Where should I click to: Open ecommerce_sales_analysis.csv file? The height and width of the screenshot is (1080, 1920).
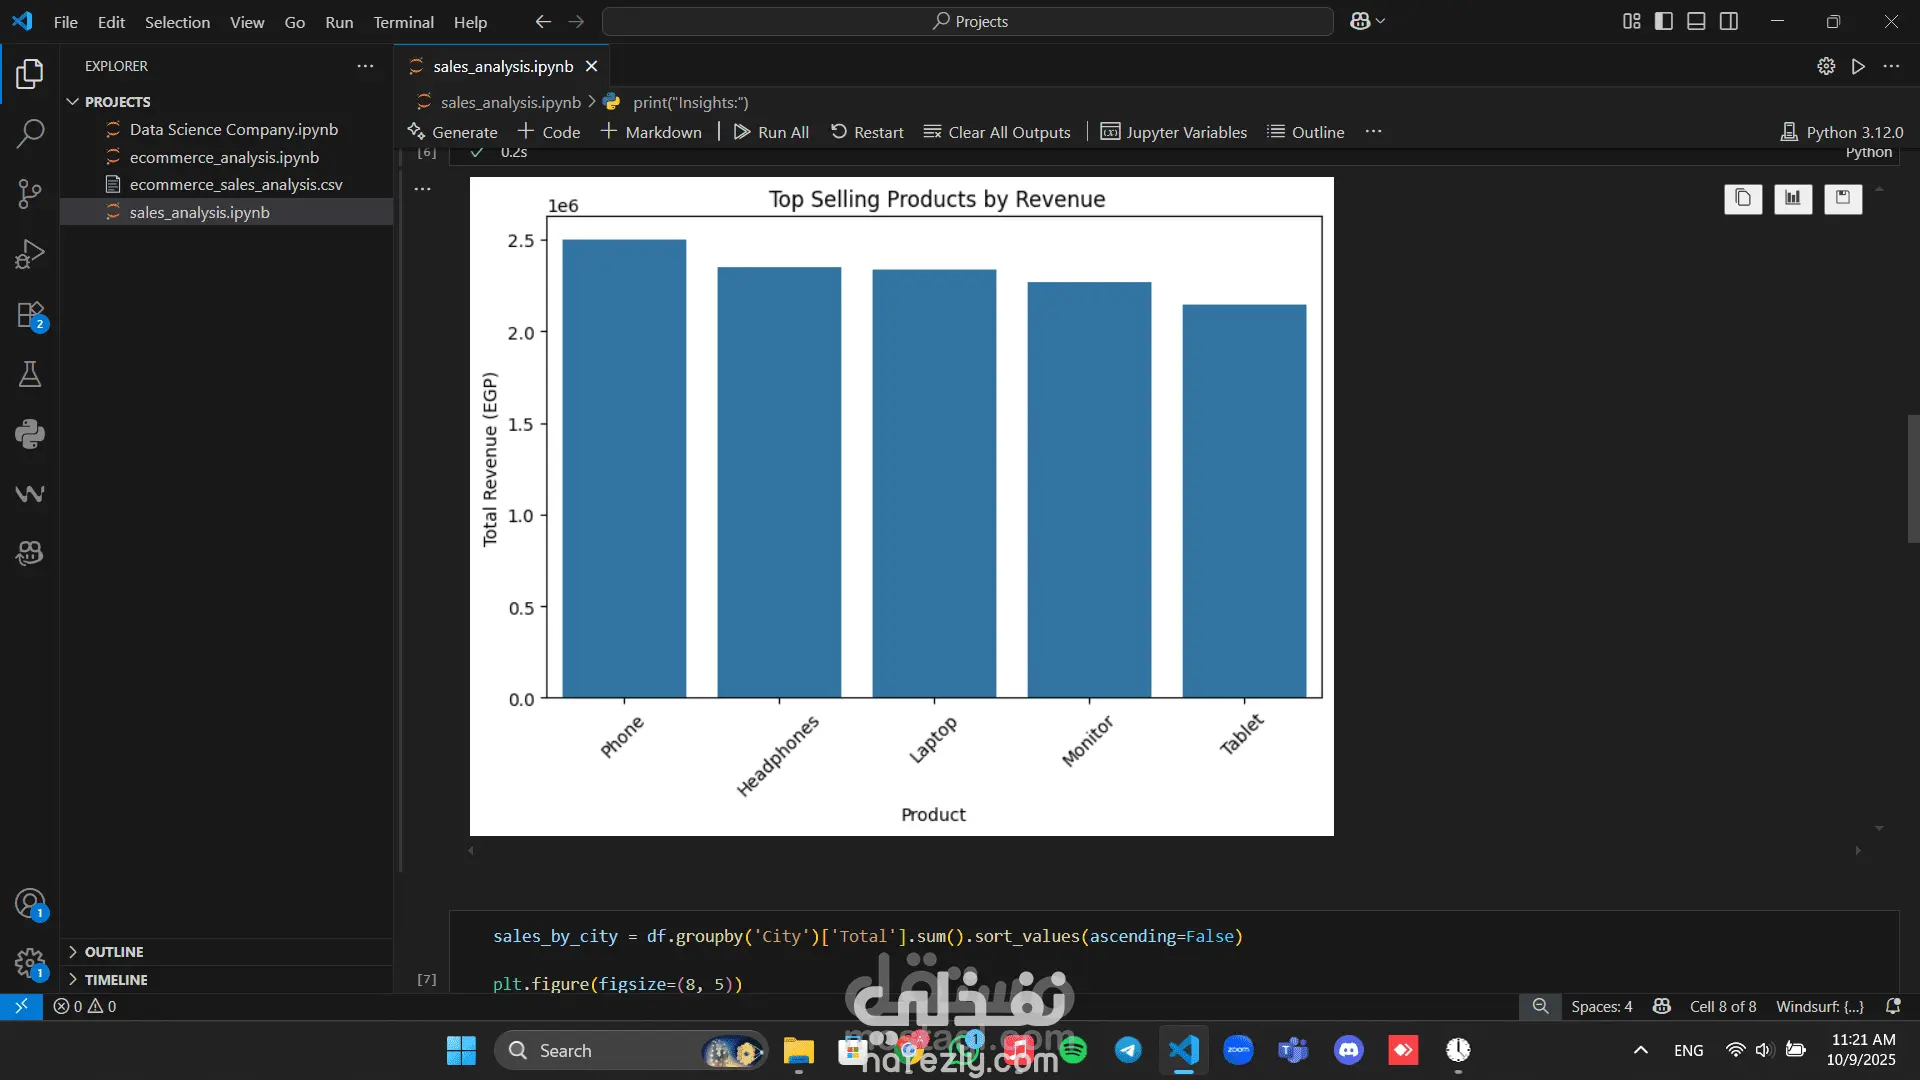tap(236, 185)
